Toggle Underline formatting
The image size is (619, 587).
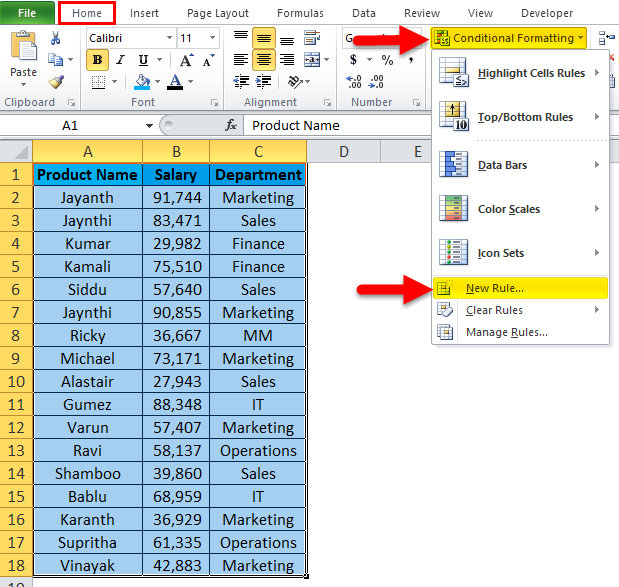point(143,60)
